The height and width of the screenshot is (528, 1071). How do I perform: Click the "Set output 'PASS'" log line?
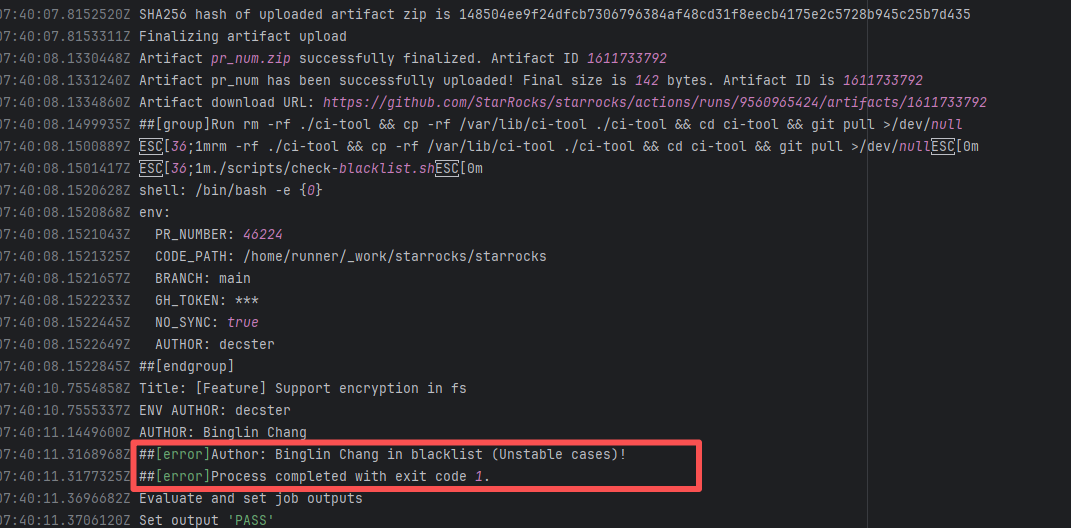pyautogui.click(x=208, y=520)
